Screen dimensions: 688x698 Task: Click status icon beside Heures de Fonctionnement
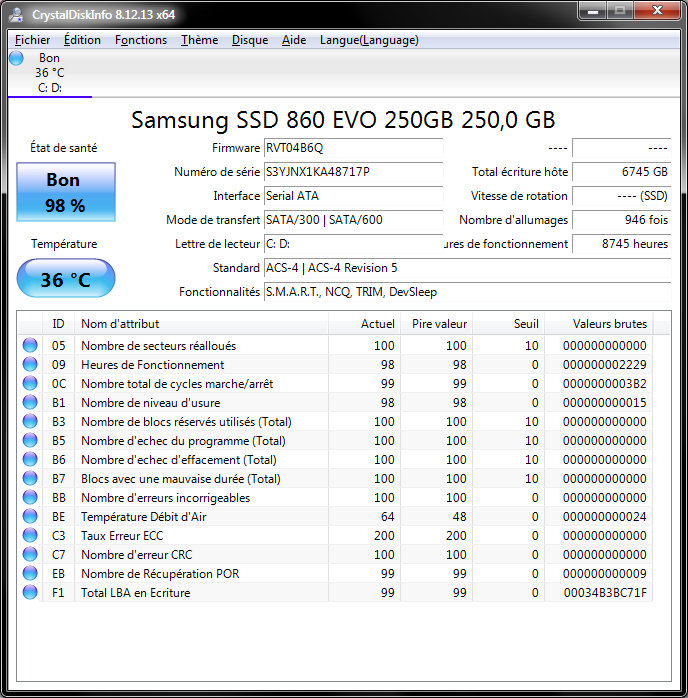30,365
